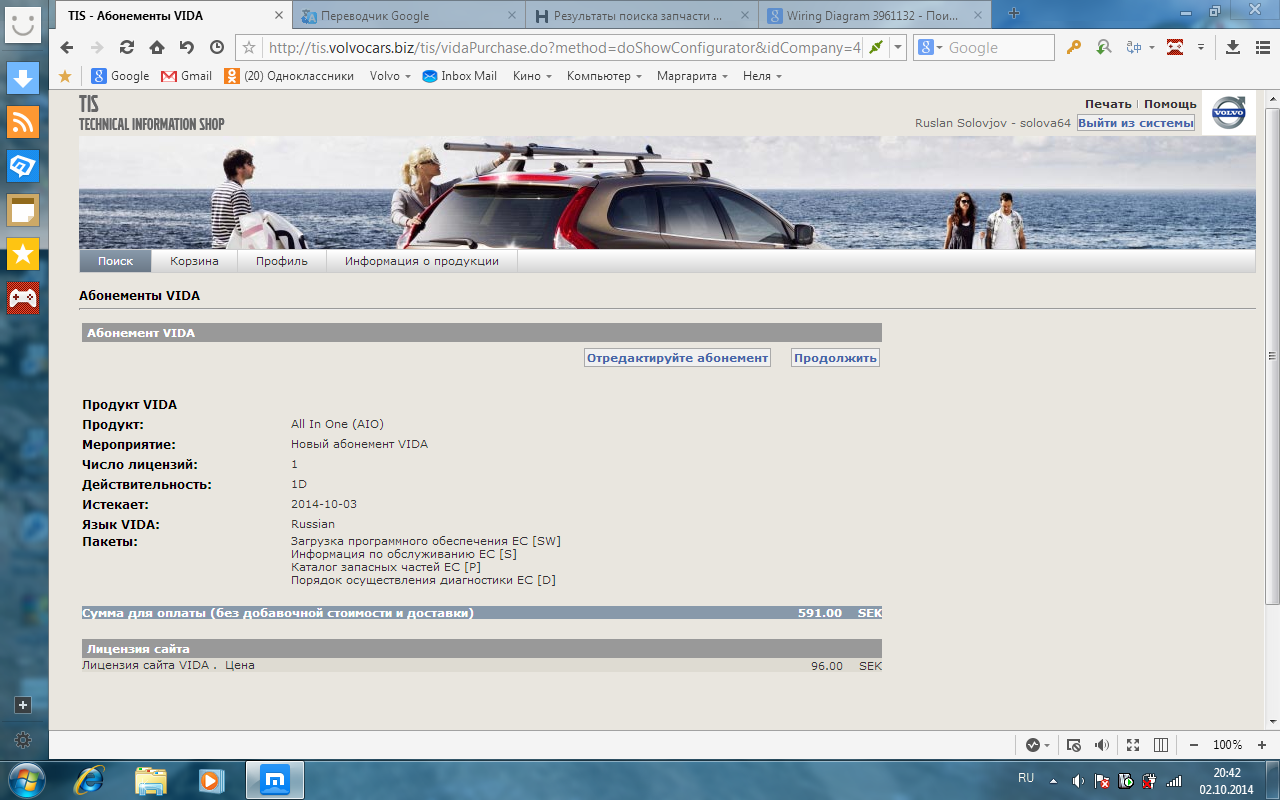
Task: Bookmark page with the address bar star
Action: coord(250,47)
